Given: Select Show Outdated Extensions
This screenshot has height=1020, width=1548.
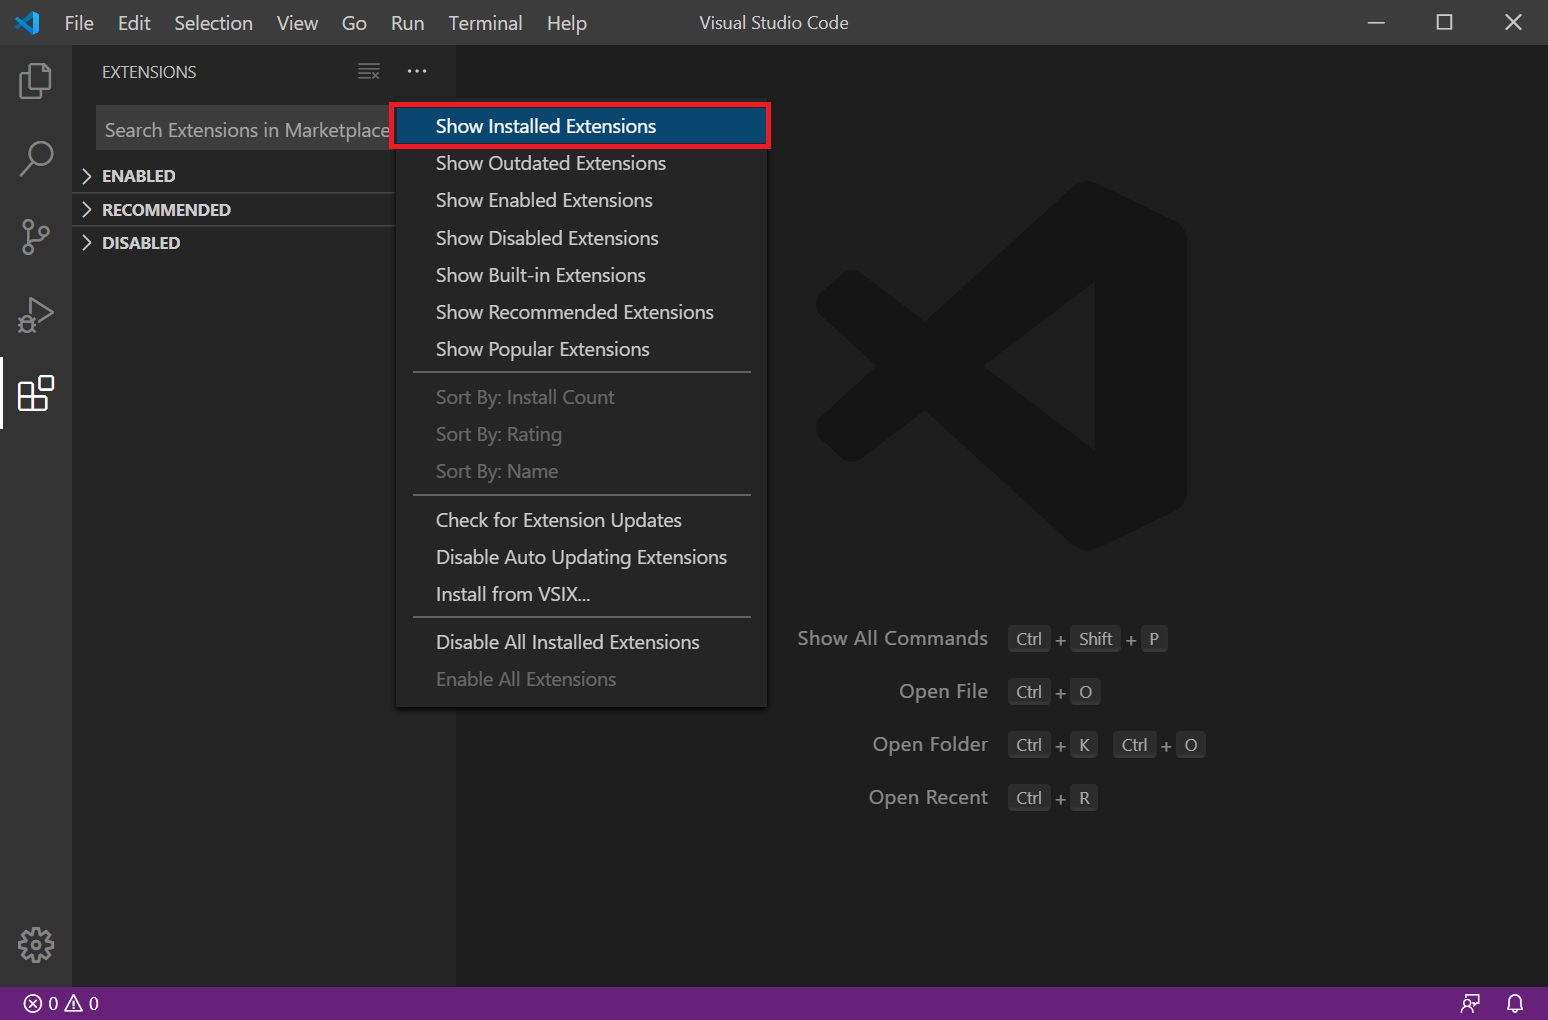Looking at the screenshot, I should pos(581,163).
